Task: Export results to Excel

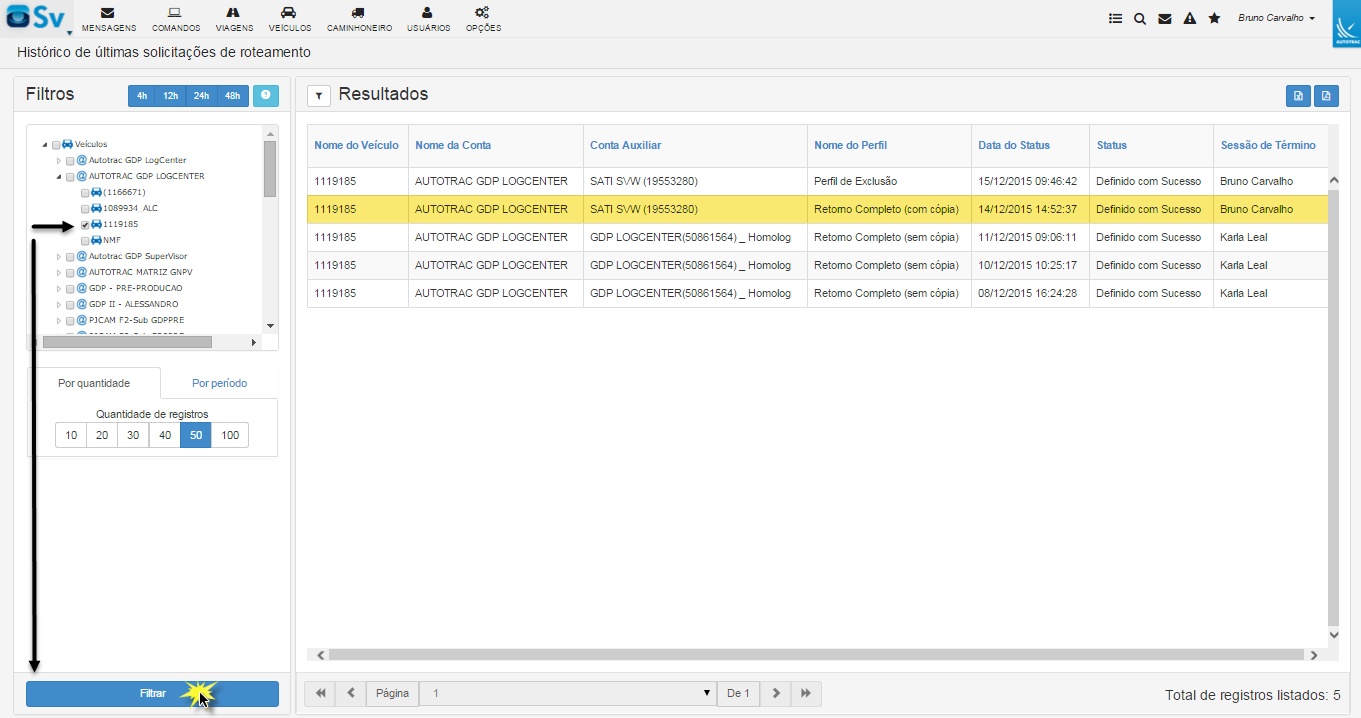Action: (1298, 96)
